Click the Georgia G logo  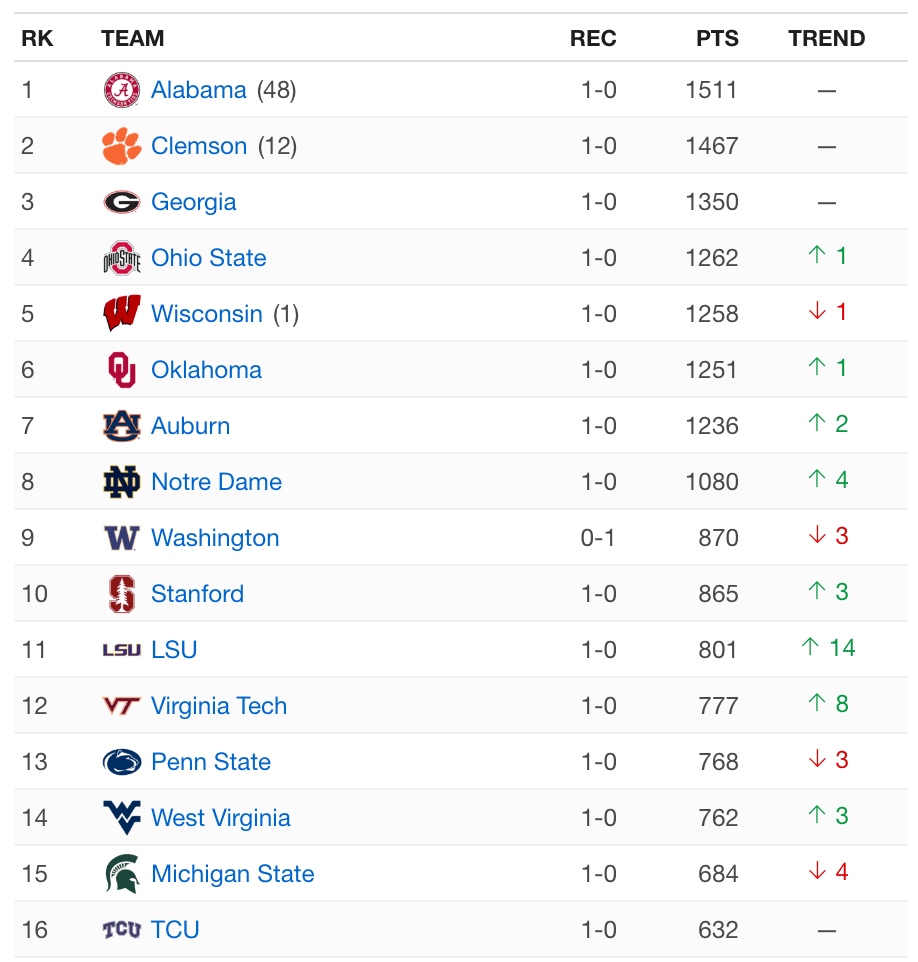coord(122,202)
